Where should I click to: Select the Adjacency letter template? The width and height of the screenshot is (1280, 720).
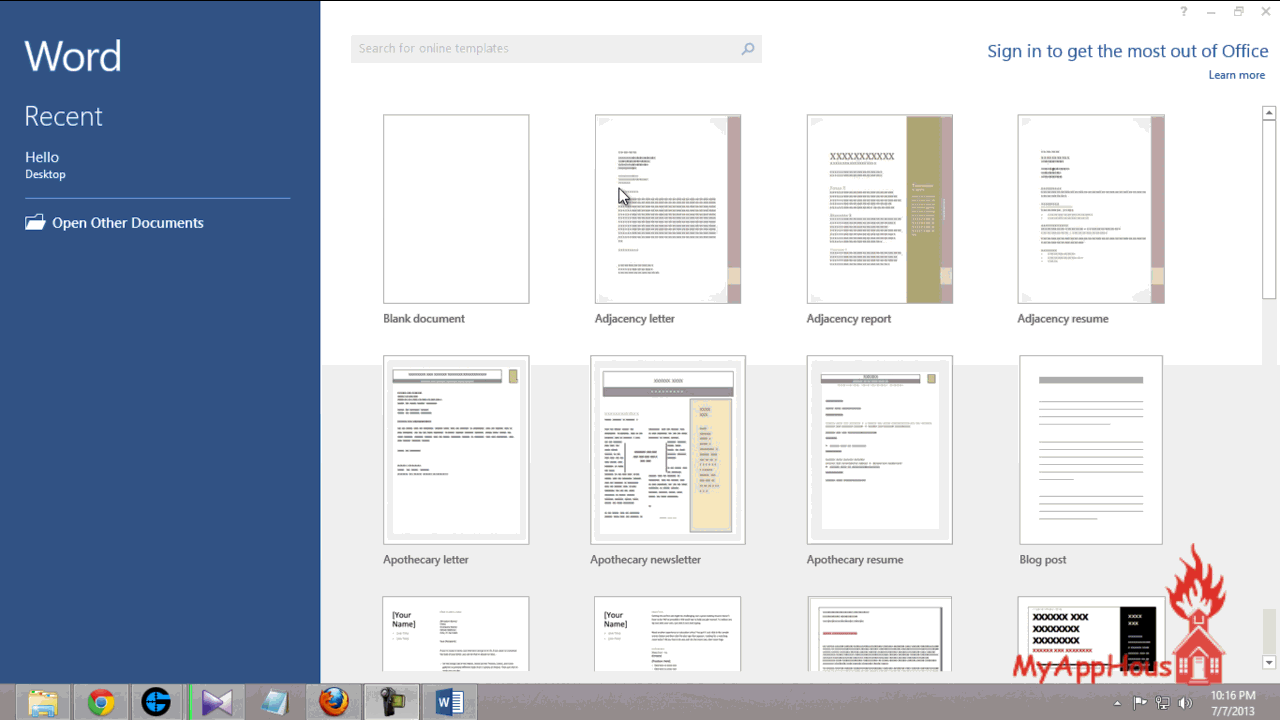tap(668, 209)
